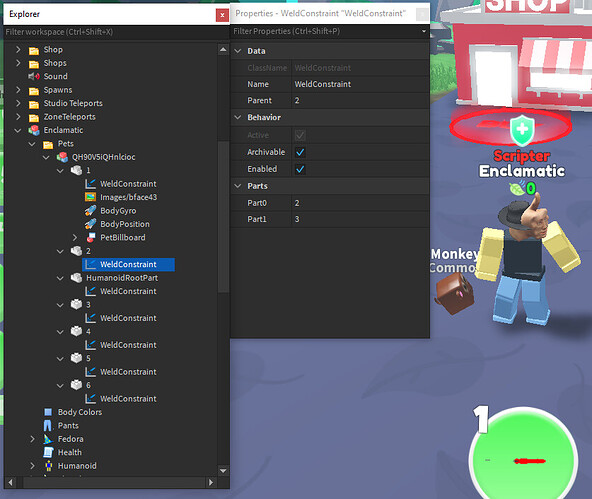Select the Pants clothing icon
This screenshot has height=499, width=592.
click(48, 425)
